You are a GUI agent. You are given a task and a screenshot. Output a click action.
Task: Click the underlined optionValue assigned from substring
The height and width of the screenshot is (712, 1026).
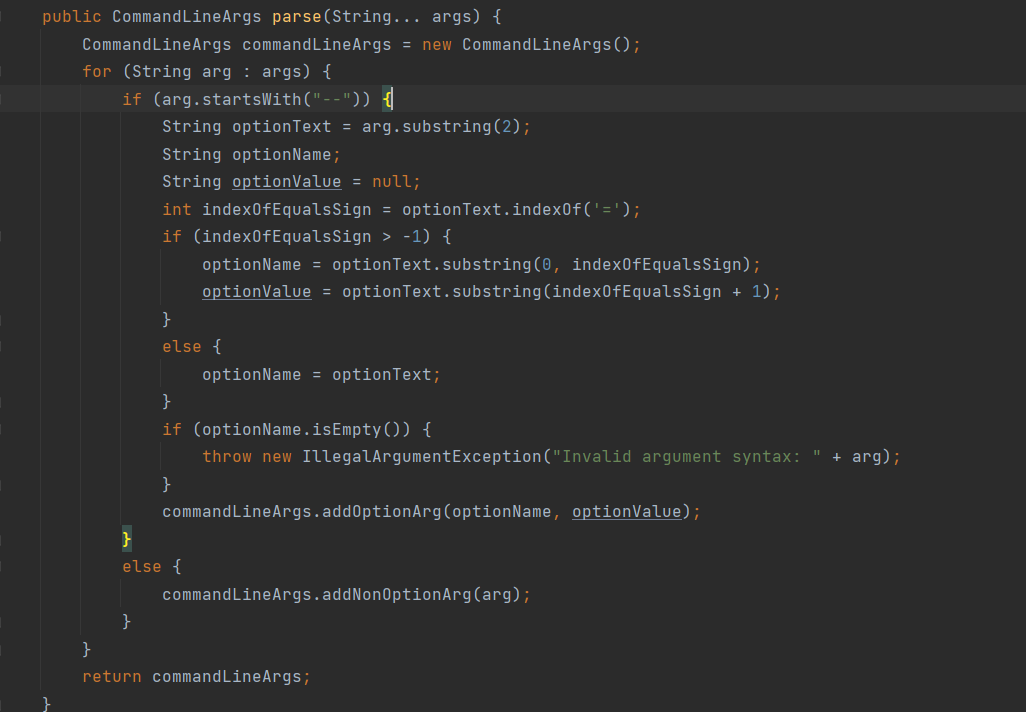(256, 291)
